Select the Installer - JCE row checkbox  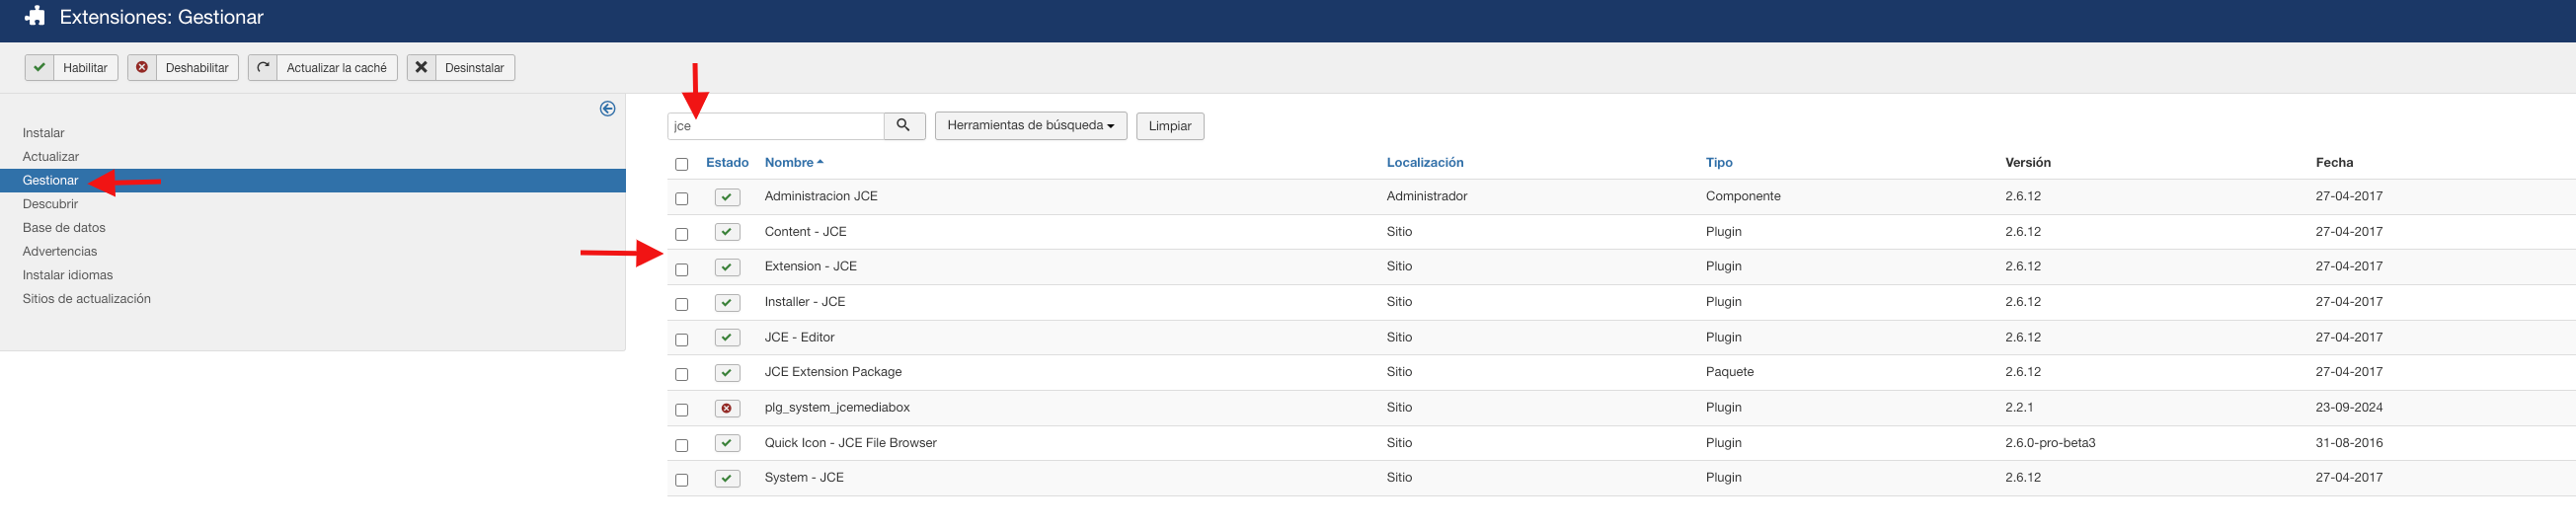point(682,304)
